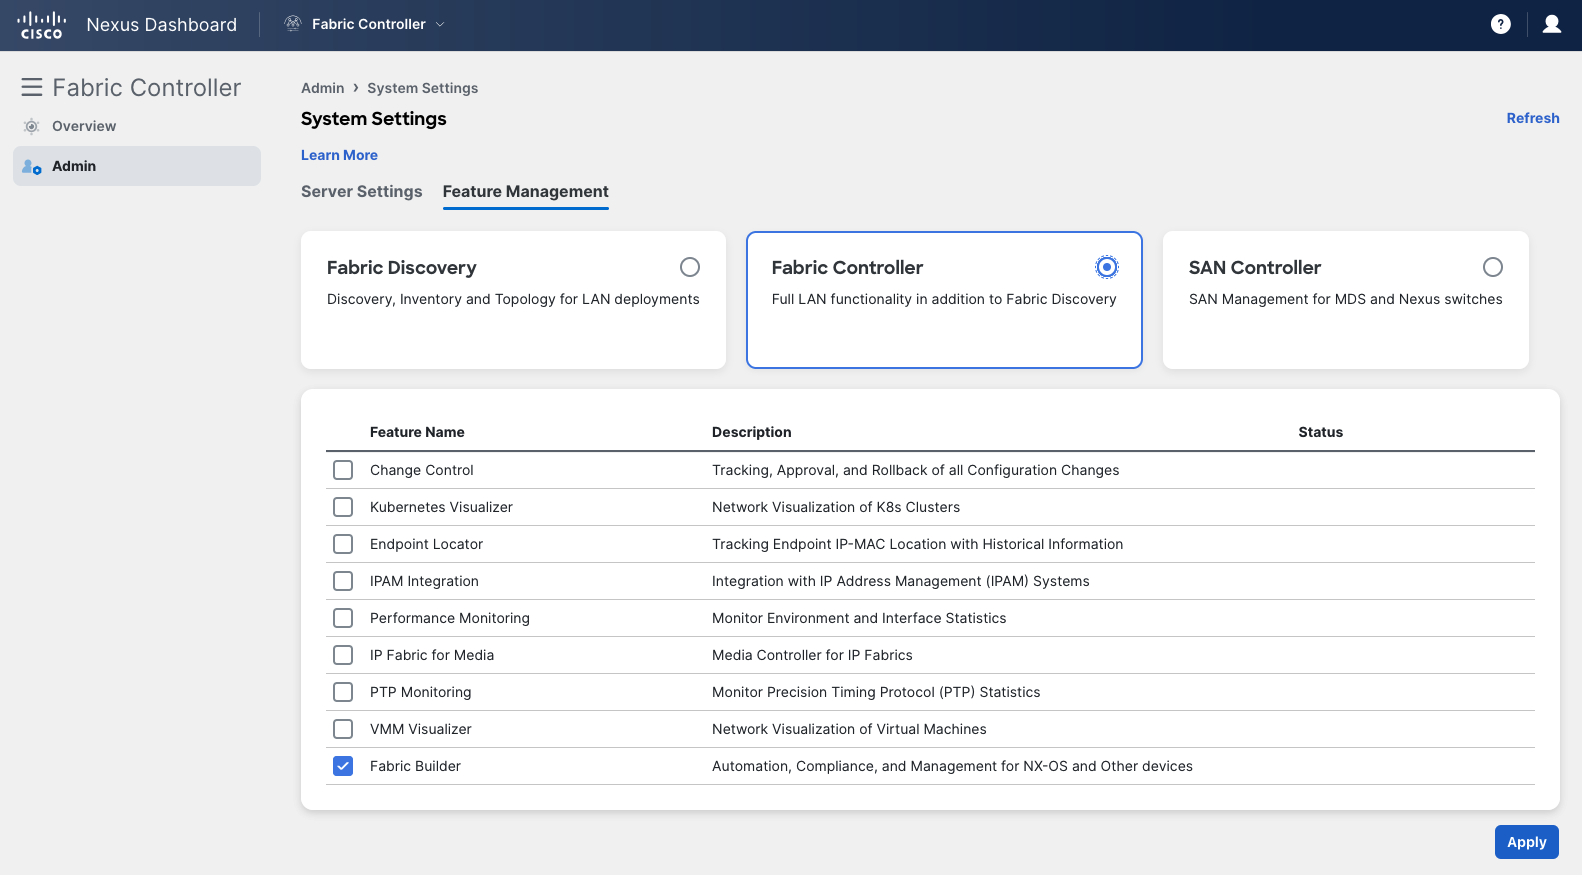The width and height of the screenshot is (1582, 875).
Task: Select the Fabric Discovery radio button
Action: [x=690, y=267]
